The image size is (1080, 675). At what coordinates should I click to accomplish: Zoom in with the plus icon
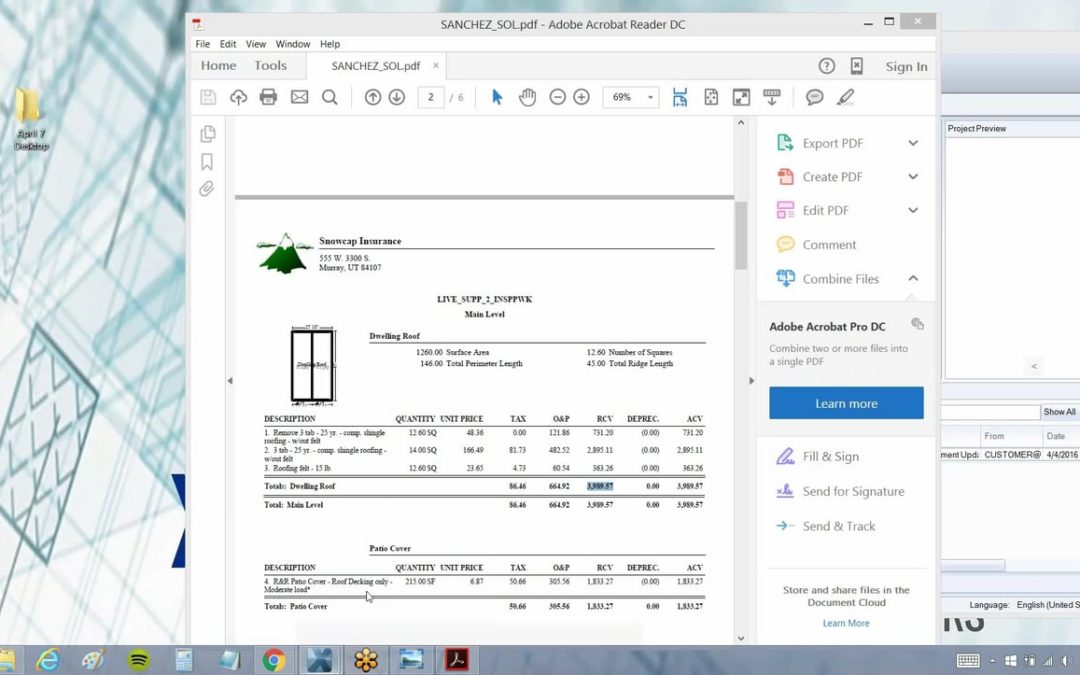[x=581, y=97]
